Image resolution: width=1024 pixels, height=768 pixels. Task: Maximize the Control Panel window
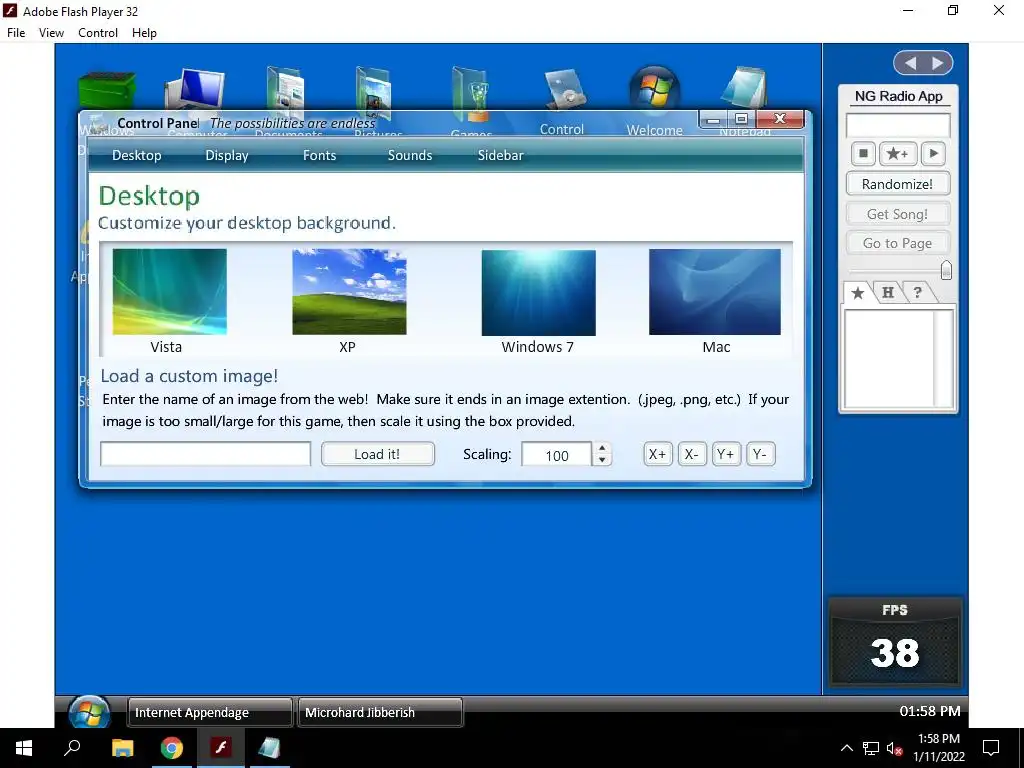pyautogui.click(x=741, y=119)
